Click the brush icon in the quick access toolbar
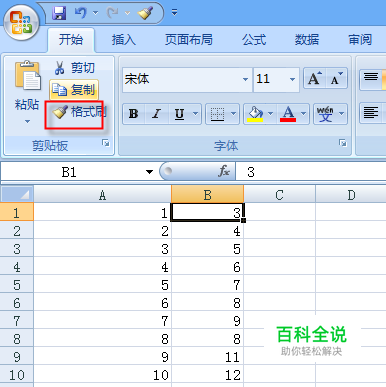Image resolution: width=386 pixels, height=387 pixels. [x=145, y=13]
